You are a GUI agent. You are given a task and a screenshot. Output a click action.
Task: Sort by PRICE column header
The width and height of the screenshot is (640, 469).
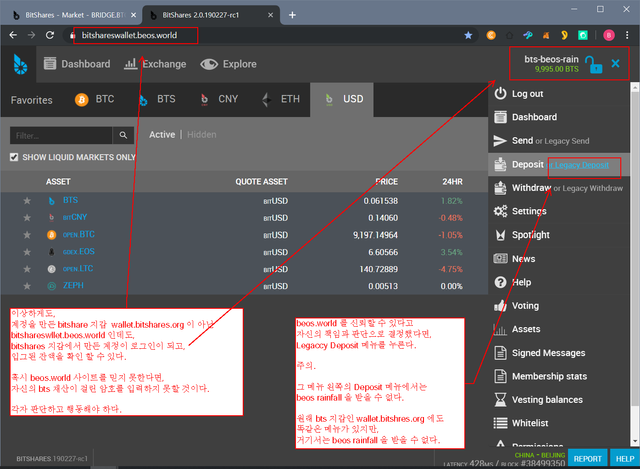point(387,182)
